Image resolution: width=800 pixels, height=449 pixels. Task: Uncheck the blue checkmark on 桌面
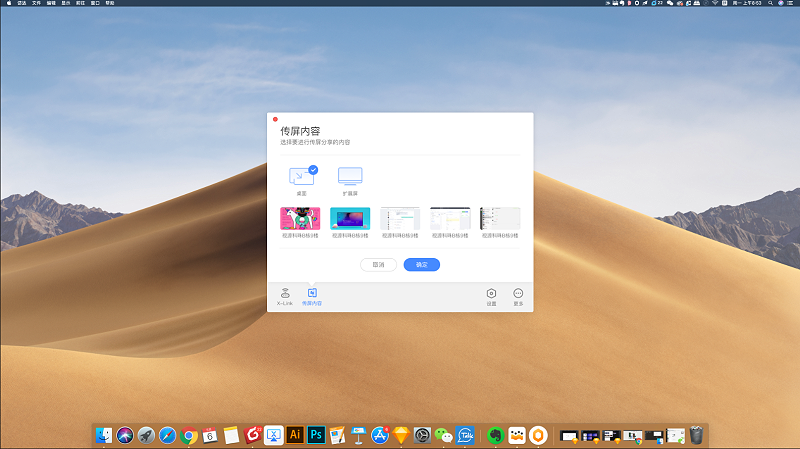[313, 170]
